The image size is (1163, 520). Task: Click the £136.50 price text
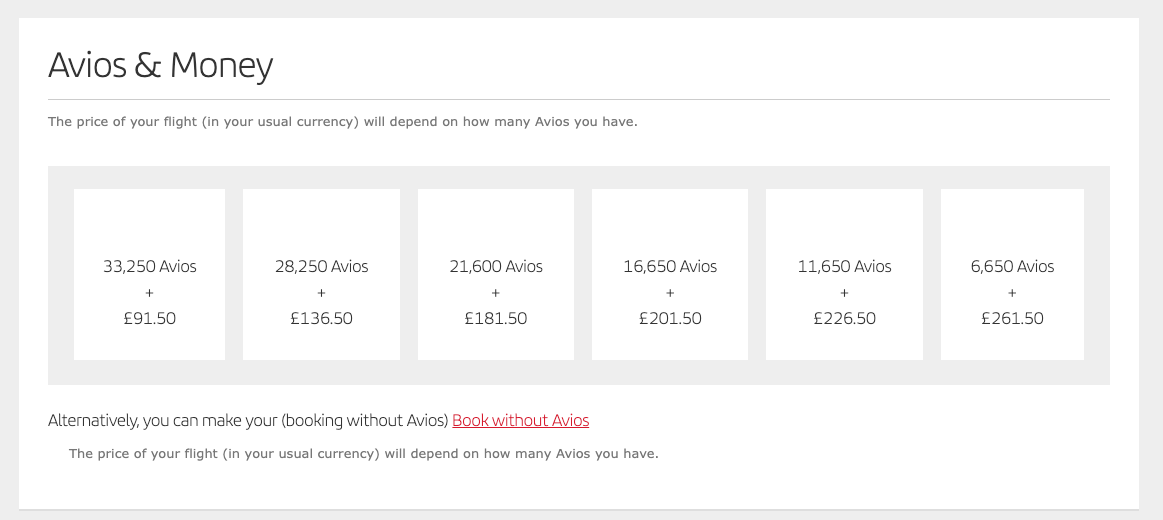pos(321,319)
